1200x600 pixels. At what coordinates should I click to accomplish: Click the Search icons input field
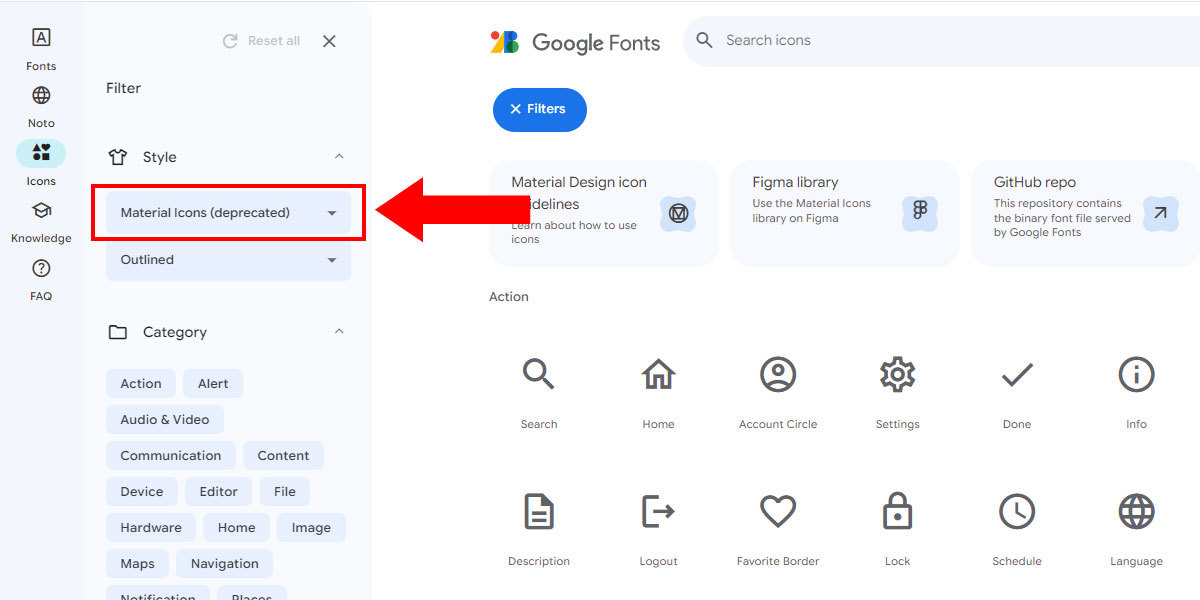pyautogui.click(x=940, y=41)
